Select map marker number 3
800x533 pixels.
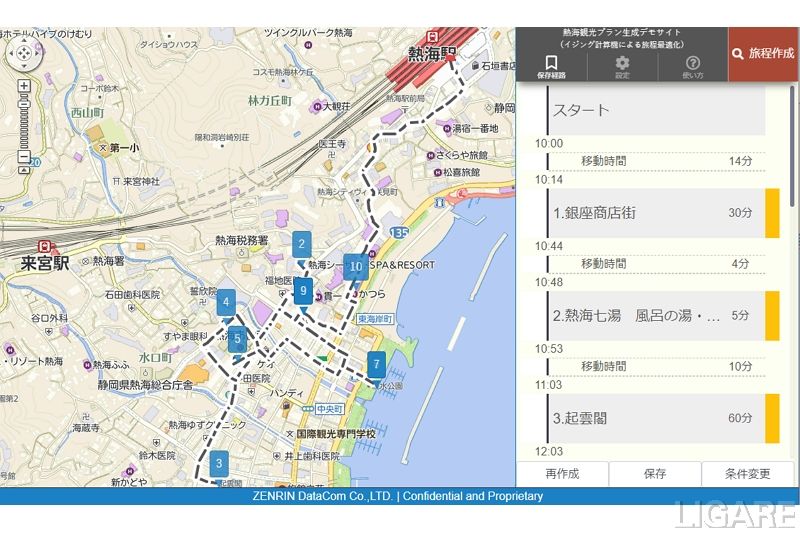(x=219, y=463)
